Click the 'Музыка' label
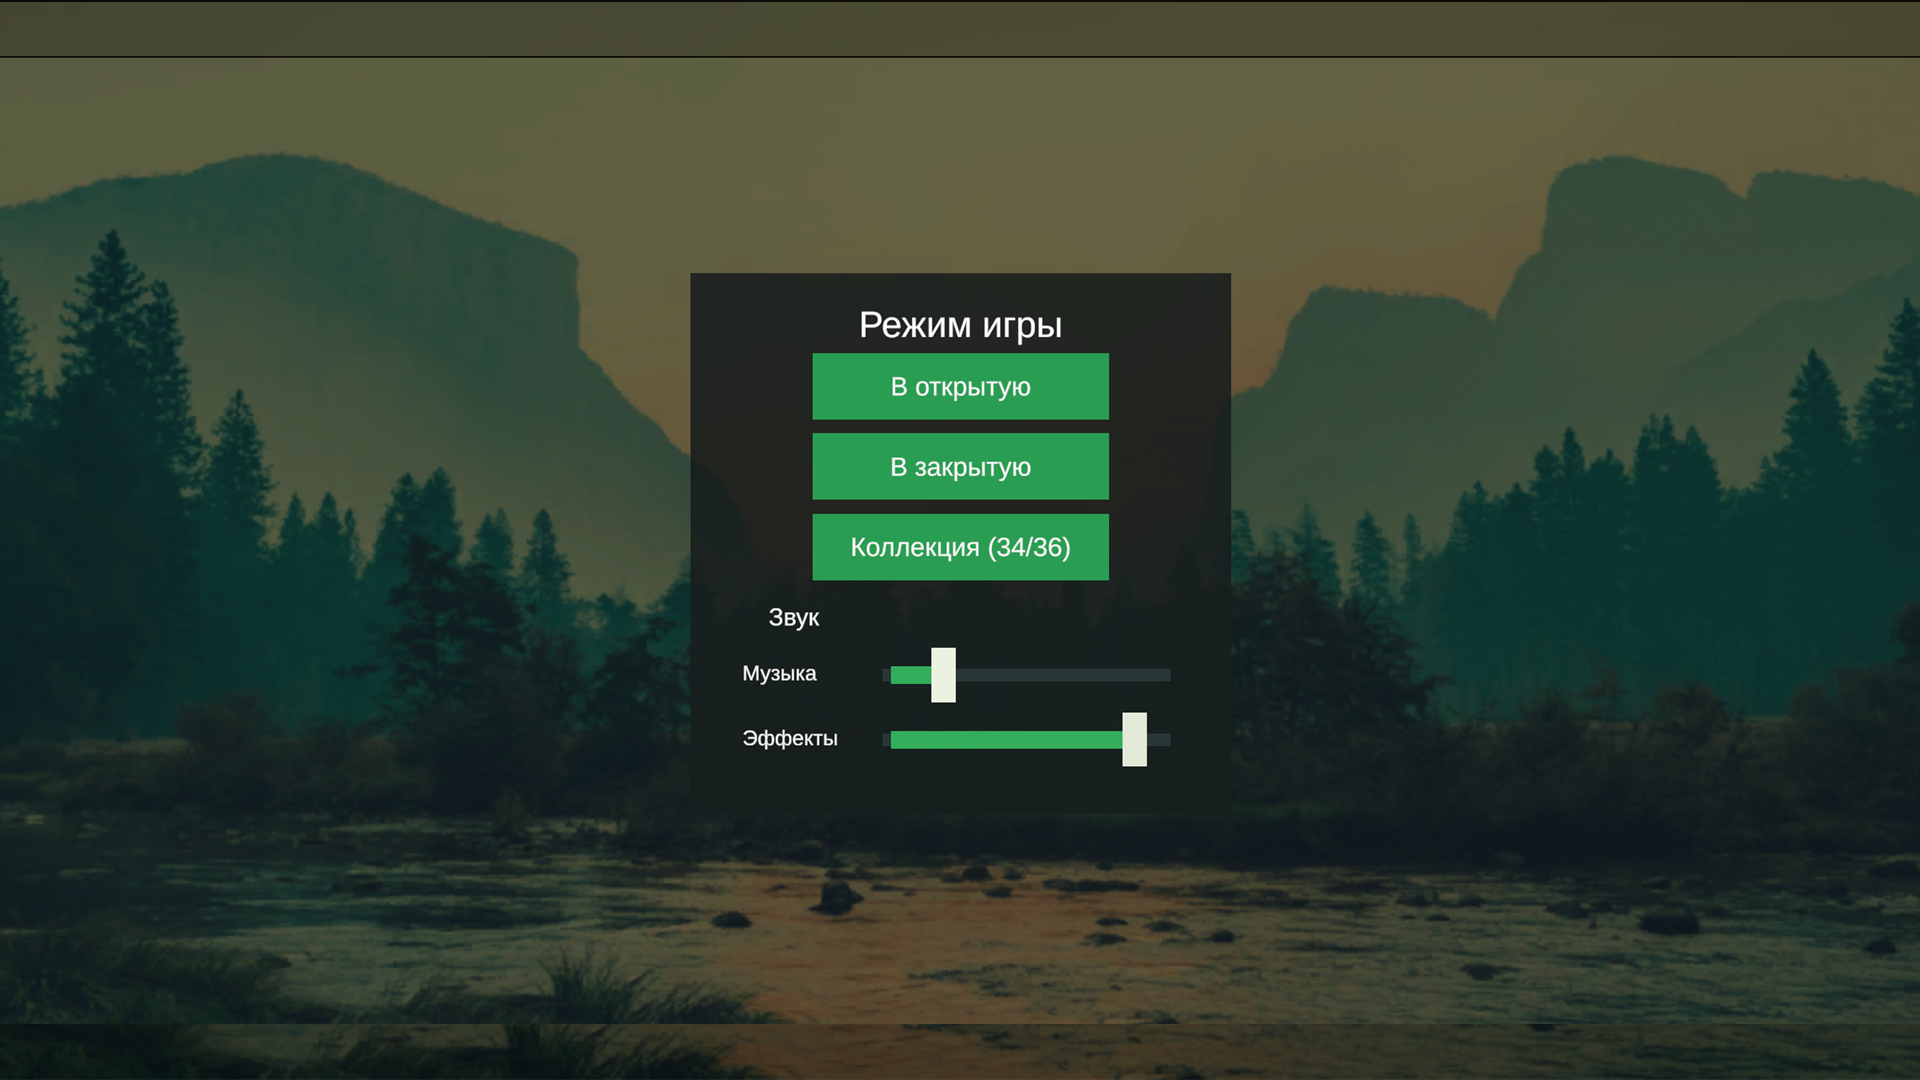 click(x=779, y=674)
